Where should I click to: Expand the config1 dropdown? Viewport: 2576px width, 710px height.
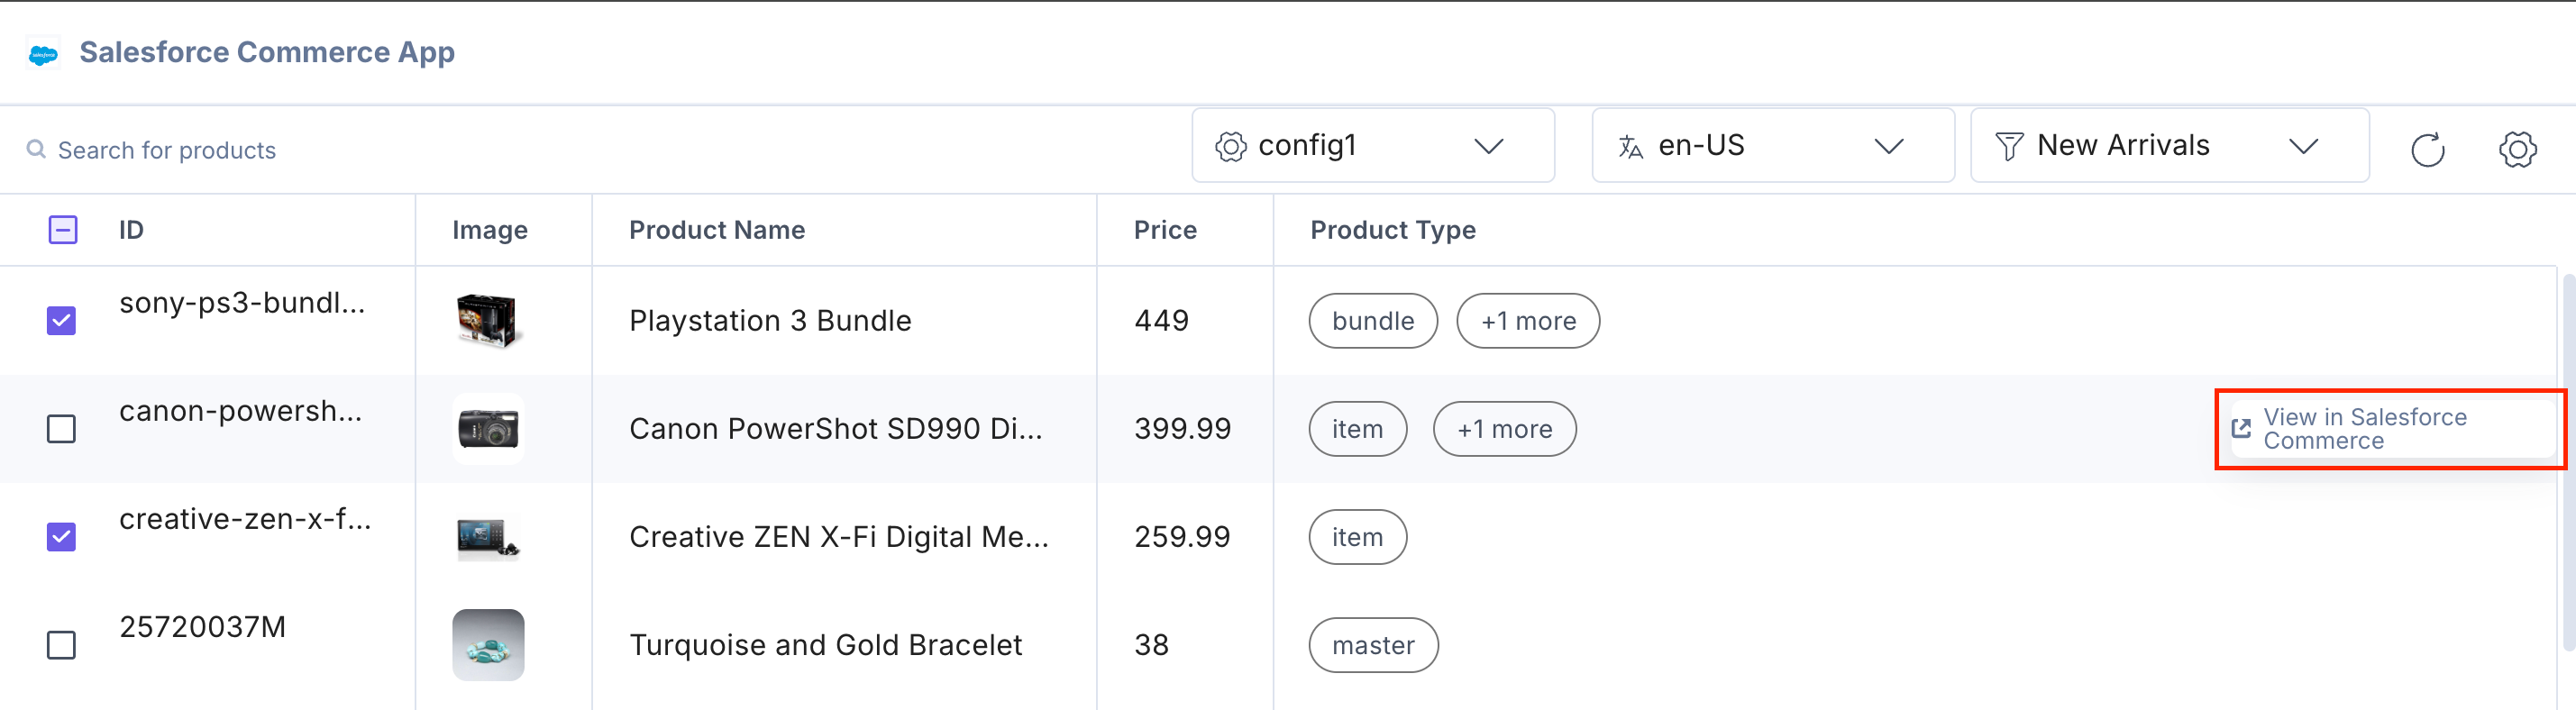point(1488,147)
